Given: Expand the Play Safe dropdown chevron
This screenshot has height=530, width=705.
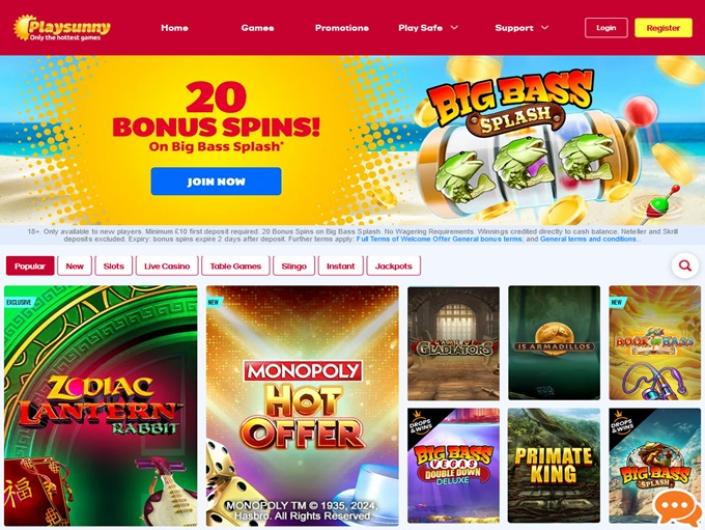Looking at the screenshot, I should (x=455, y=28).
